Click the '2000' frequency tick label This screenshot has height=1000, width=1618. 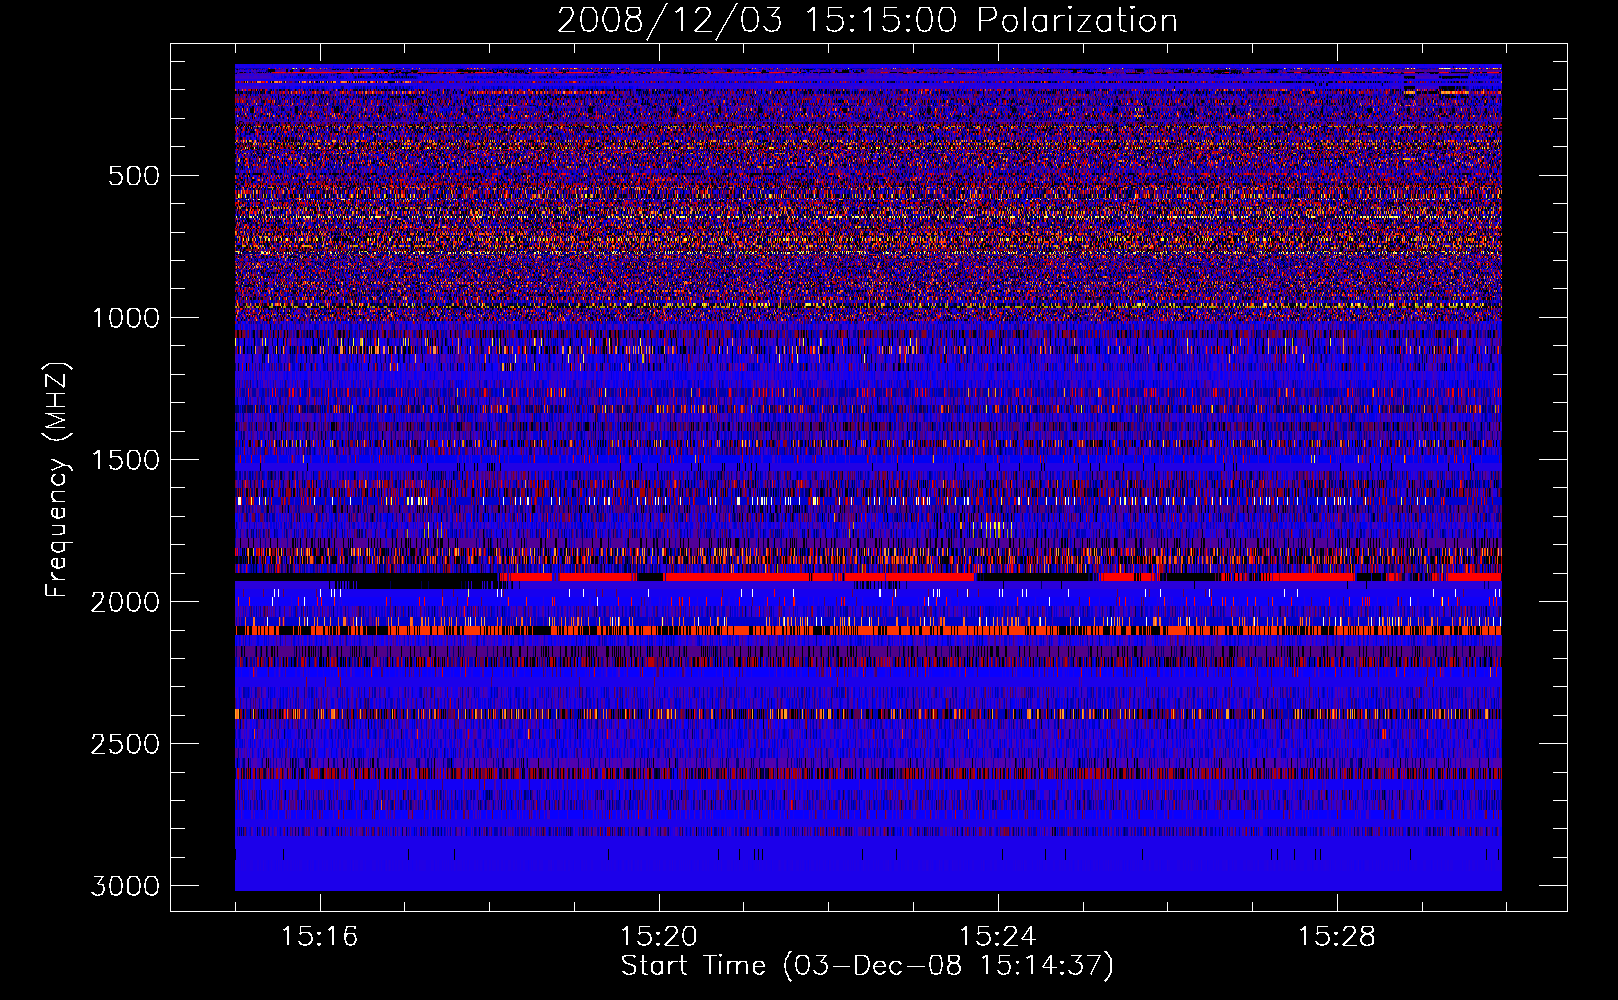coord(125,602)
